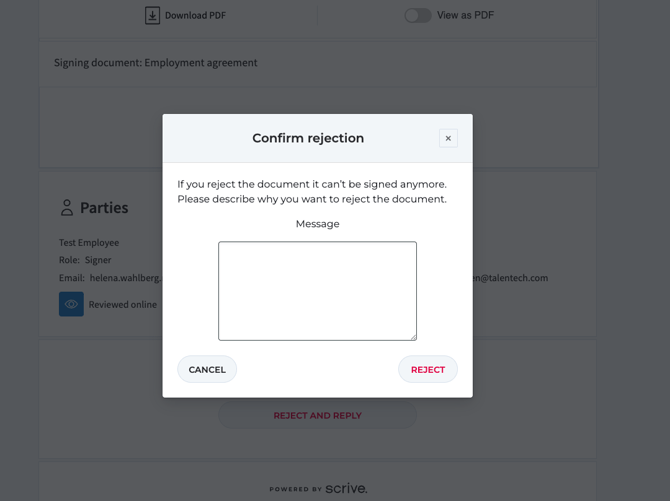Click the Download PDF text link
The height and width of the screenshot is (501, 670).
point(195,15)
